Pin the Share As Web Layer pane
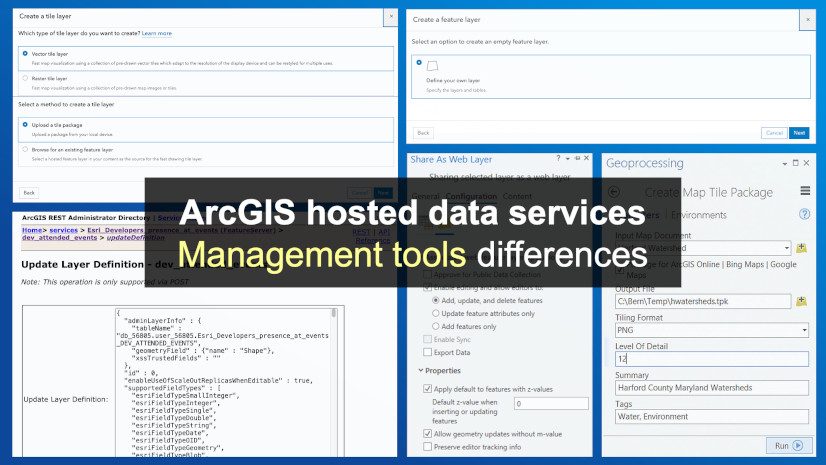The image size is (826, 465). click(x=577, y=158)
